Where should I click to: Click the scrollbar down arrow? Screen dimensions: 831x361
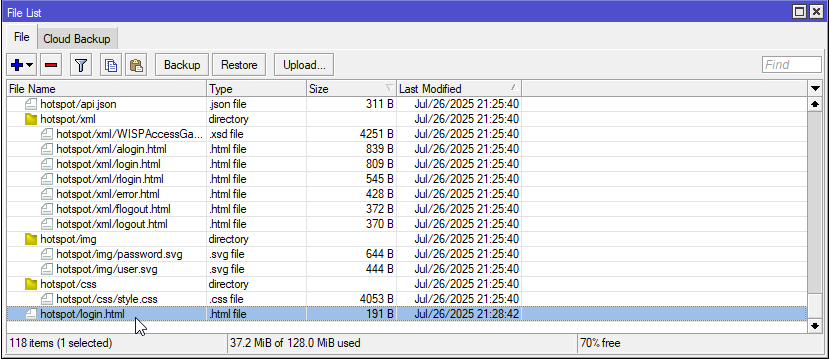pos(815,327)
